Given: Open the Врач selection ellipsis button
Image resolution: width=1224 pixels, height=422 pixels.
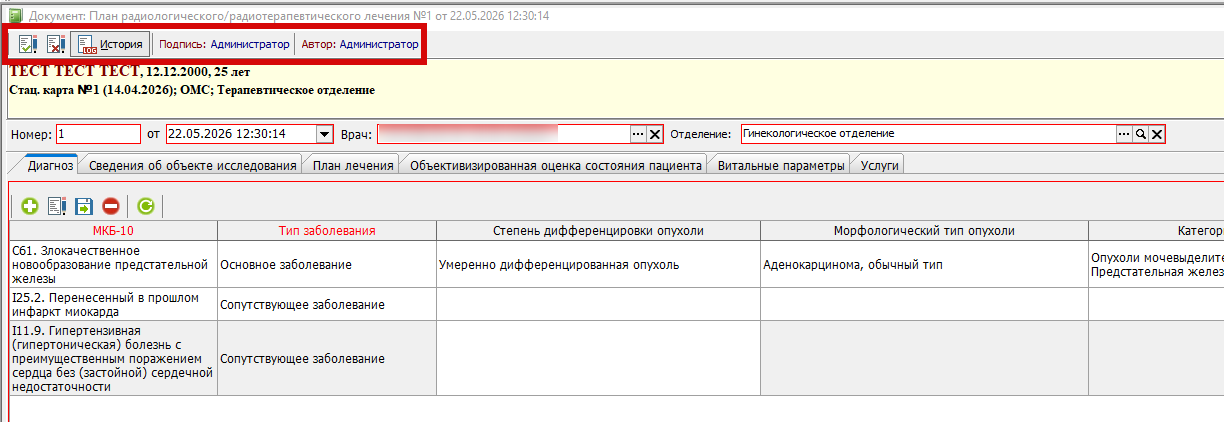Looking at the screenshot, I should [638, 134].
